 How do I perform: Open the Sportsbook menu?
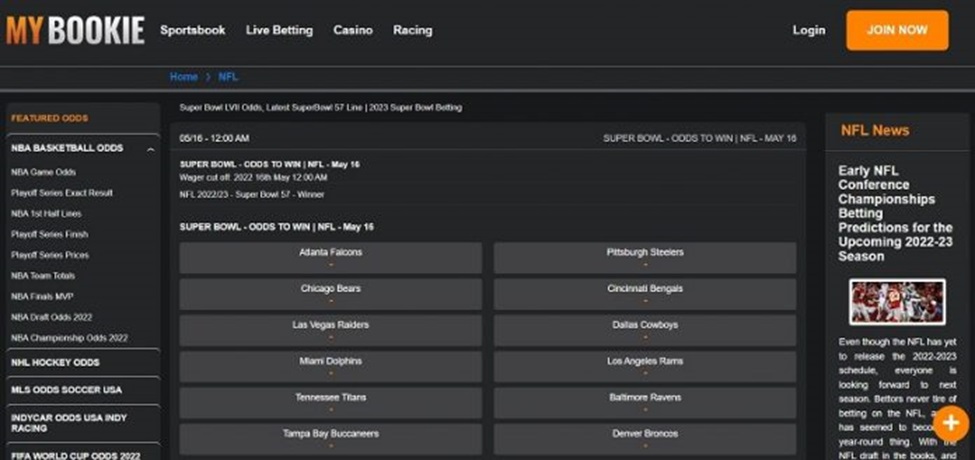point(193,30)
